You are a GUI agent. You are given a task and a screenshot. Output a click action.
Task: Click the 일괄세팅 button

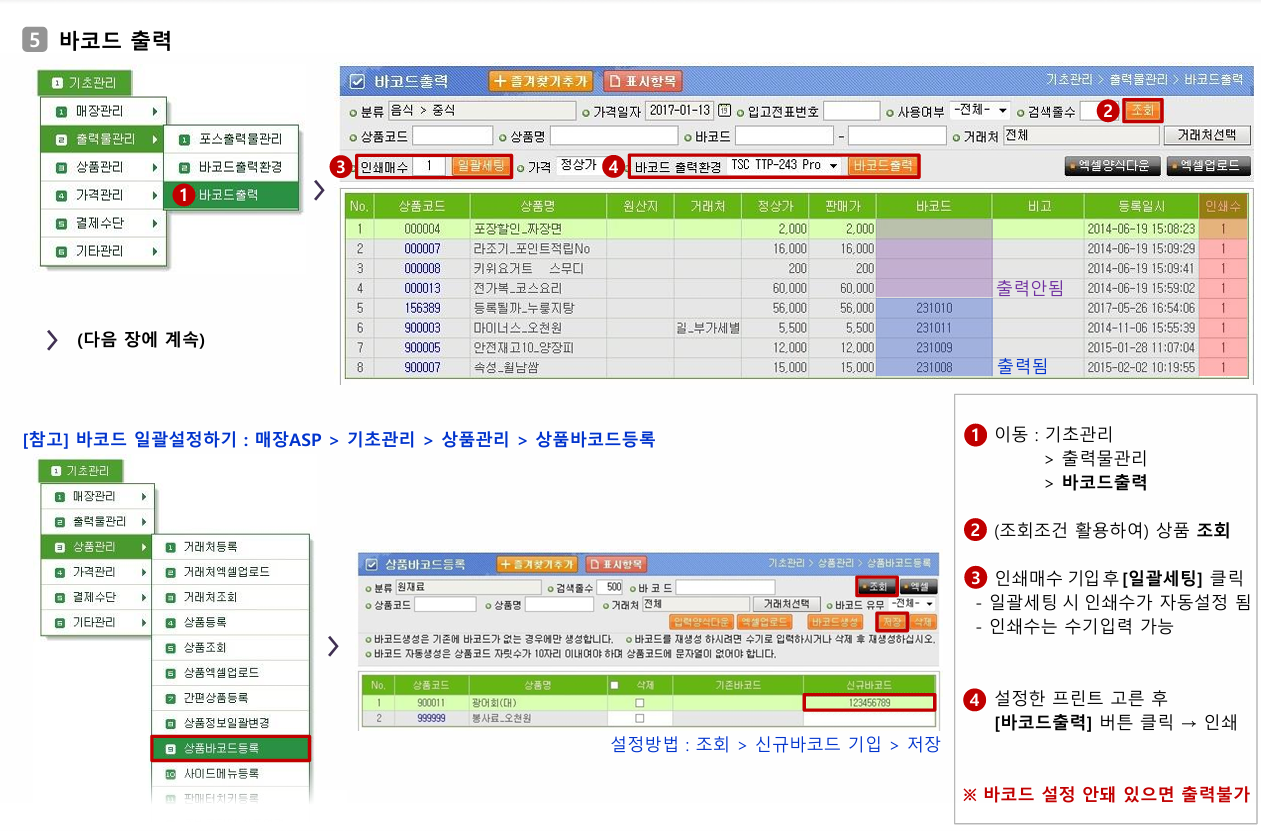click(x=482, y=166)
